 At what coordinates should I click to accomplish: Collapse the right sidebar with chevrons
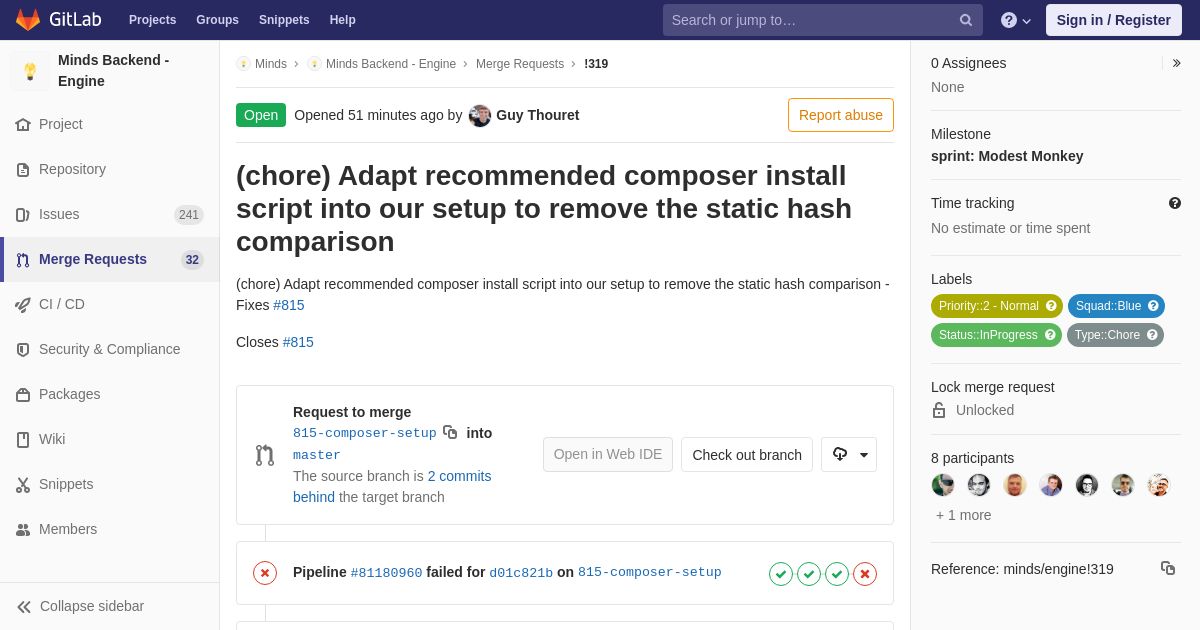(1176, 63)
